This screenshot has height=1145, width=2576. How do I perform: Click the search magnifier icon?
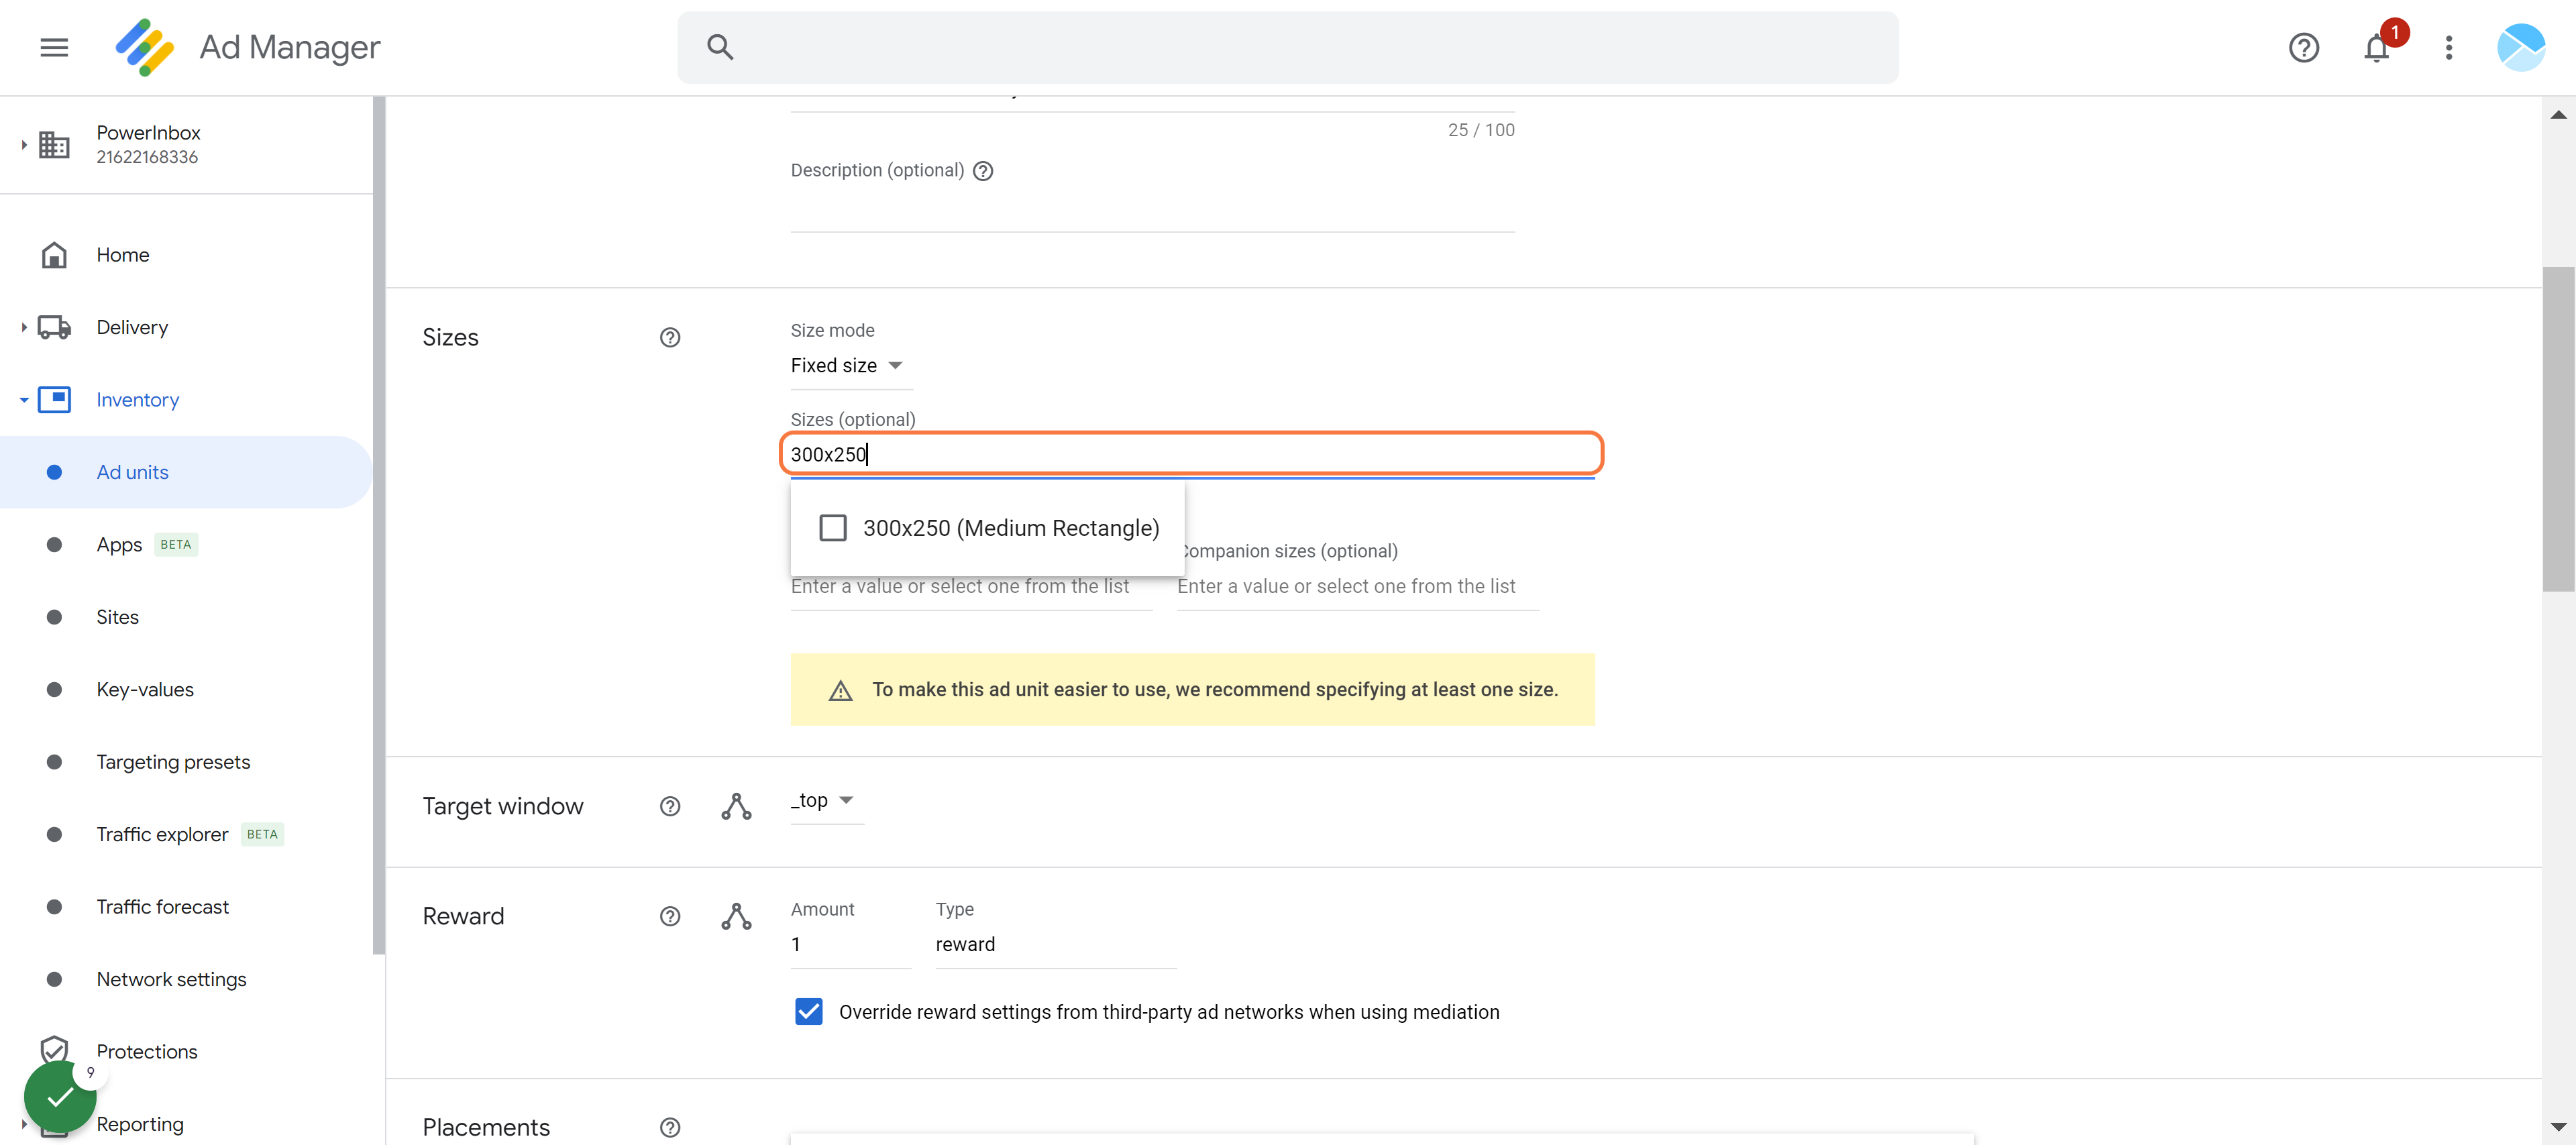[720, 47]
